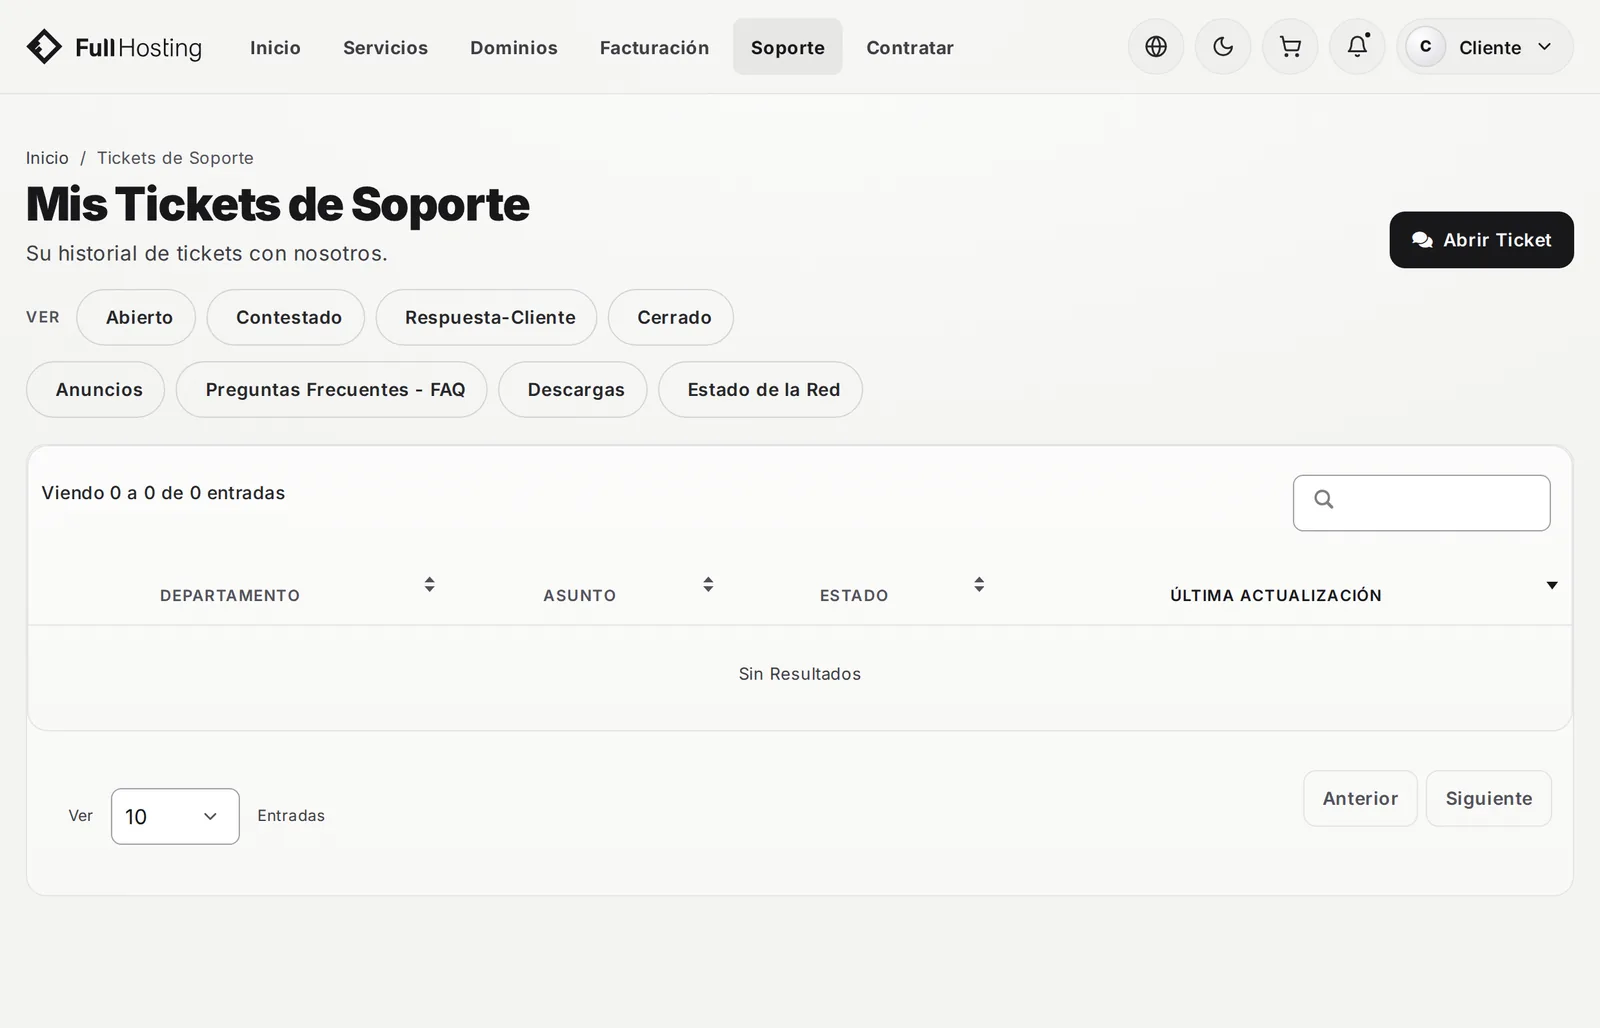The width and height of the screenshot is (1600, 1028).
Task: Click the search magnifier icon
Action: [1324, 499]
